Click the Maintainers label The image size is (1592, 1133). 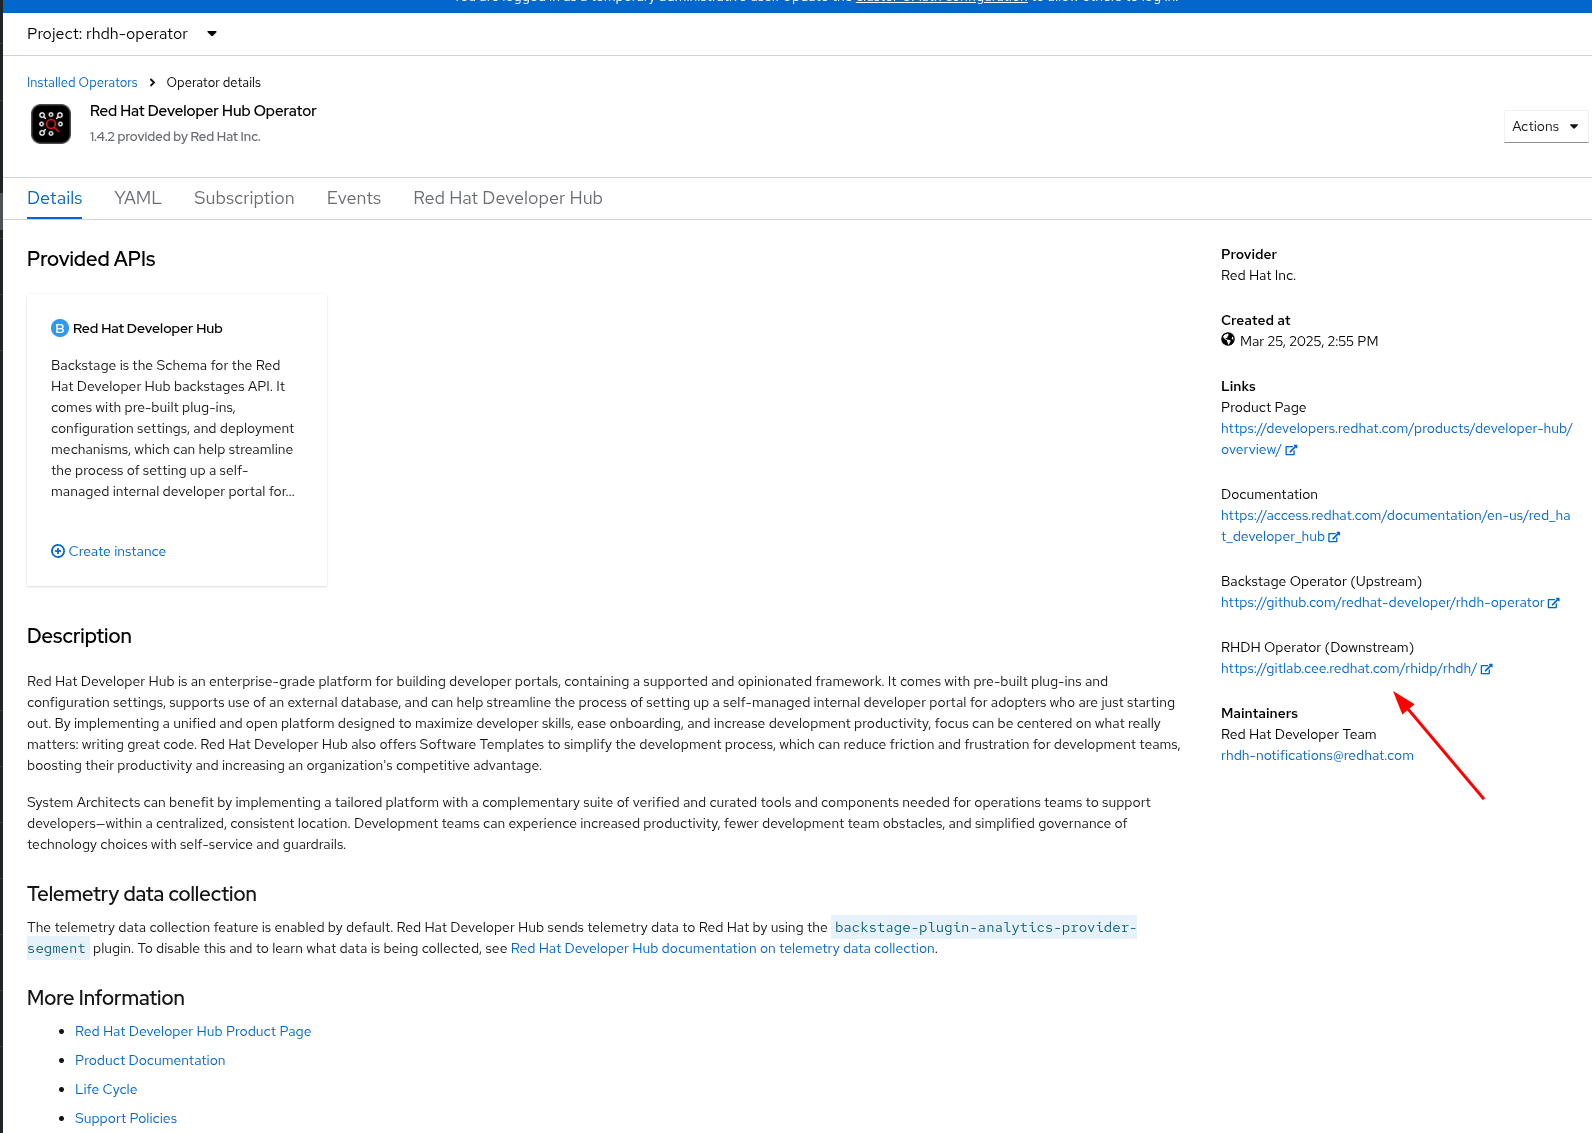click(x=1259, y=714)
